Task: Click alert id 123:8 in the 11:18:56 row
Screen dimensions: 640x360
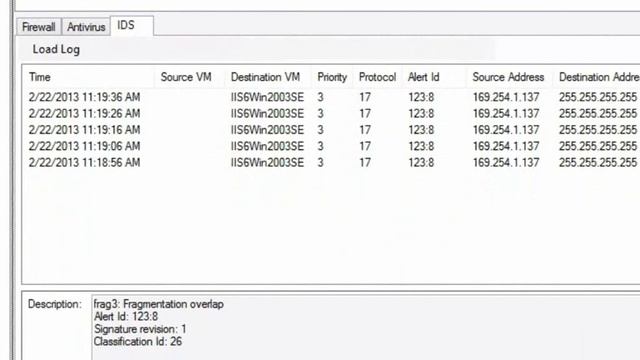Action: pos(421,162)
